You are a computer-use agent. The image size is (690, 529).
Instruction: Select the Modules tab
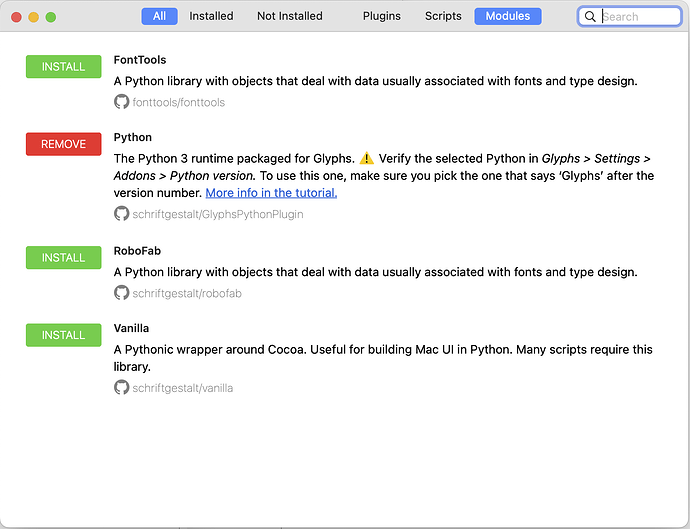pos(508,16)
